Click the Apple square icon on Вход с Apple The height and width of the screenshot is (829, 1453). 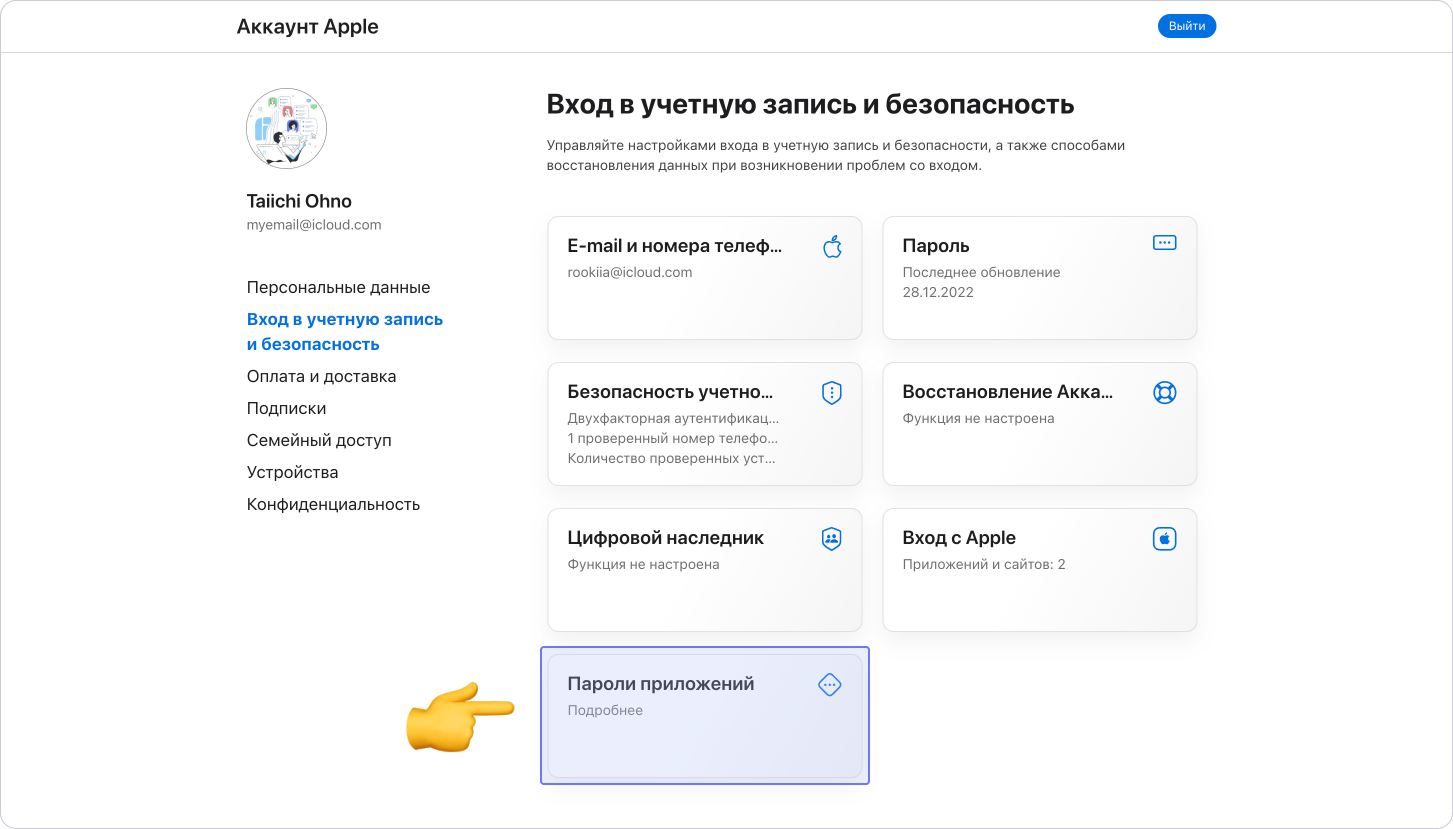[x=1164, y=539]
